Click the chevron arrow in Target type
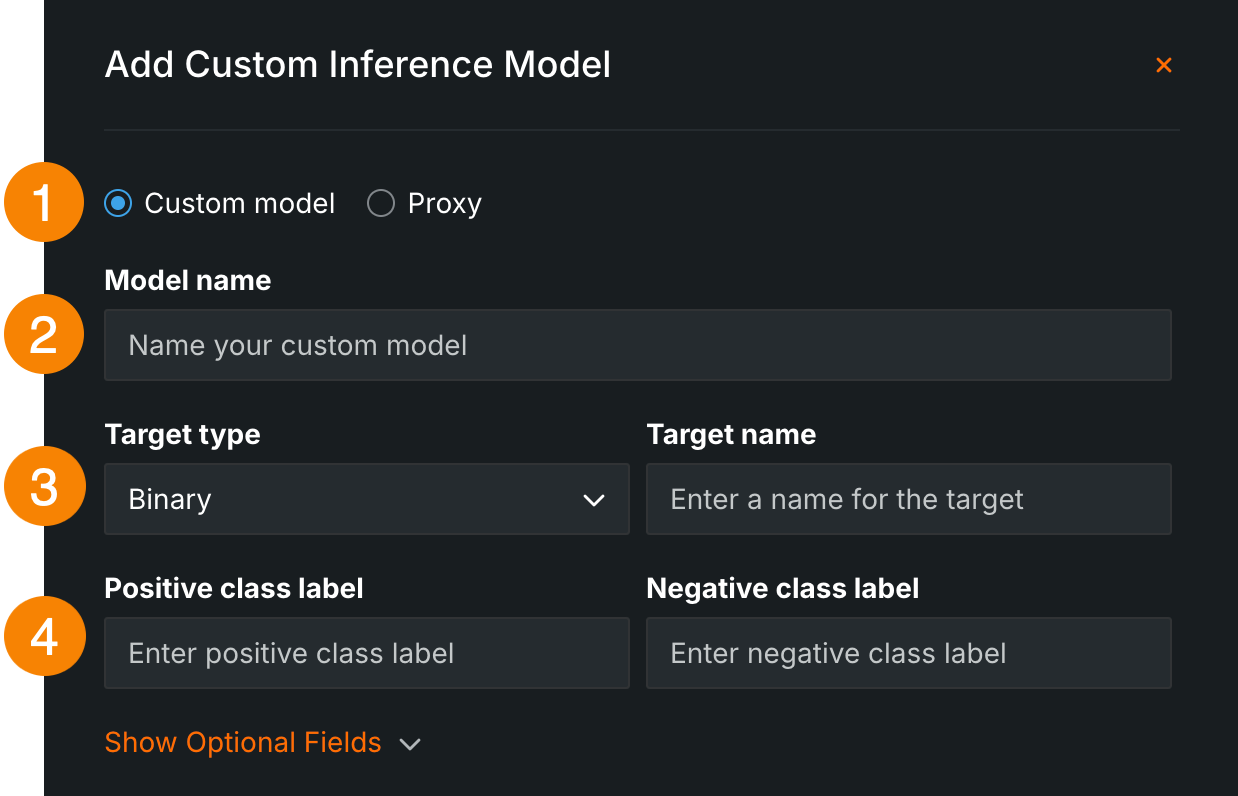 (594, 500)
